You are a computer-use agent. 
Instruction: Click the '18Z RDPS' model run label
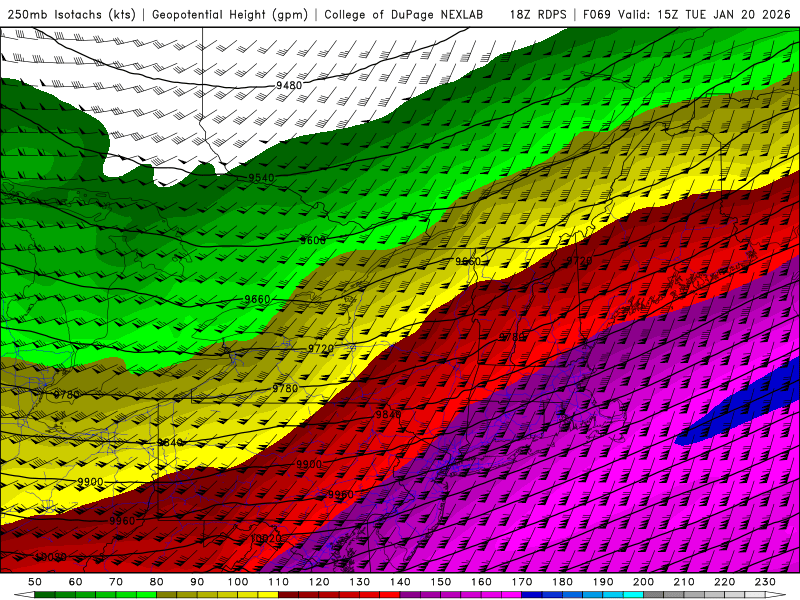tap(538, 14)
